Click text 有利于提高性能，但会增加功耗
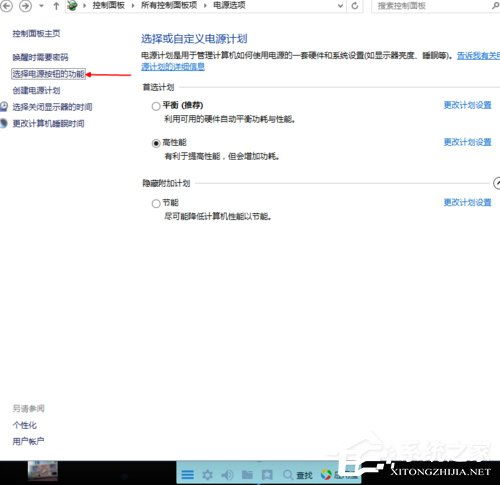Image resolution: width=500 pixels, height=485 pixels. coord(222,156)
